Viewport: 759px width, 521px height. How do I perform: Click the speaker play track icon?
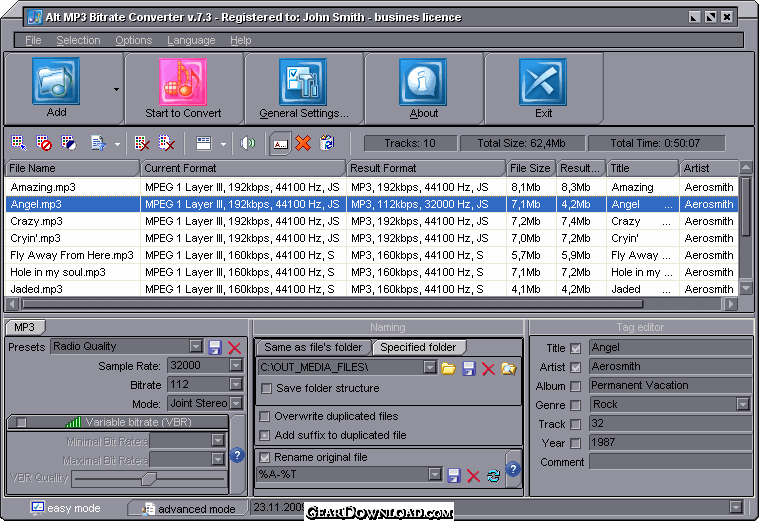tap(248, 143)
